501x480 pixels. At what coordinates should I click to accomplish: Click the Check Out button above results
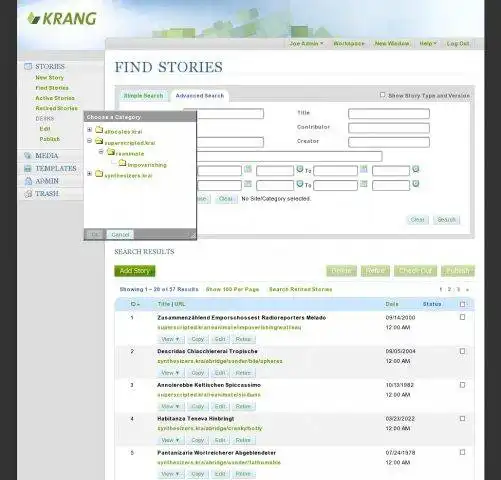[x=415, y=271]
